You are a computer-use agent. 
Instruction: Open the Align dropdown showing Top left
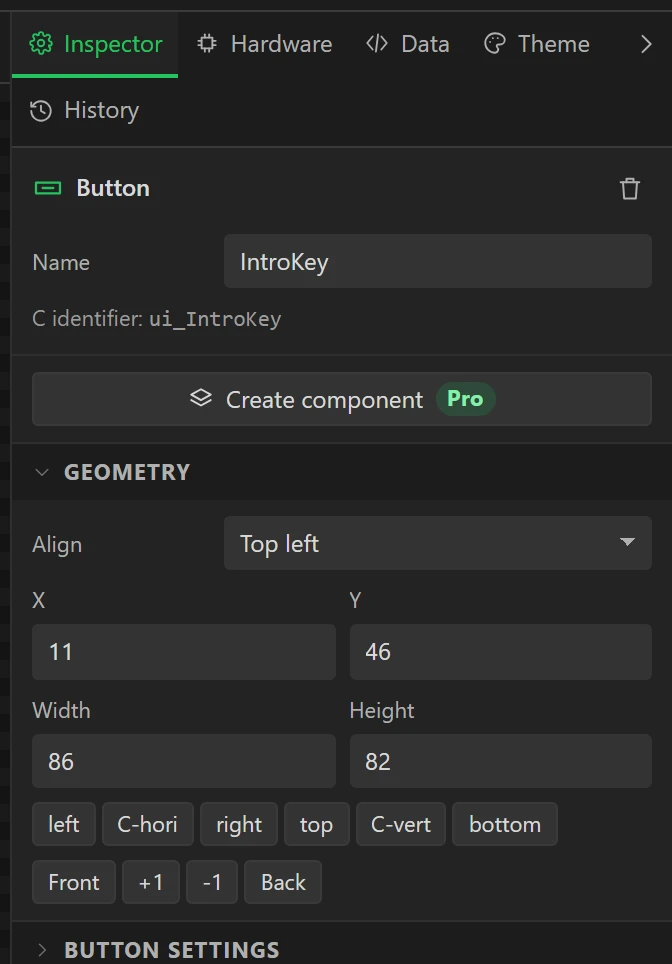[x=438, y=543]
